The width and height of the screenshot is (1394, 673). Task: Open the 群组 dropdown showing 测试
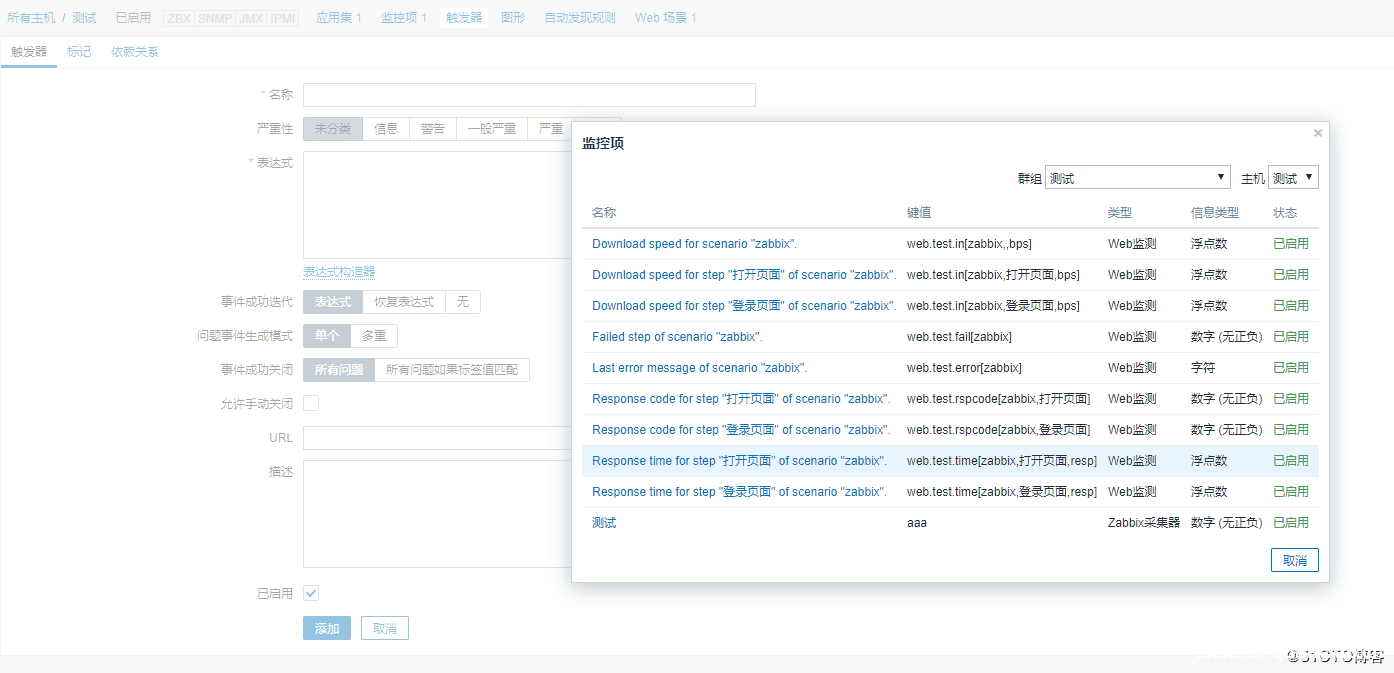[x=1138, y=177]
